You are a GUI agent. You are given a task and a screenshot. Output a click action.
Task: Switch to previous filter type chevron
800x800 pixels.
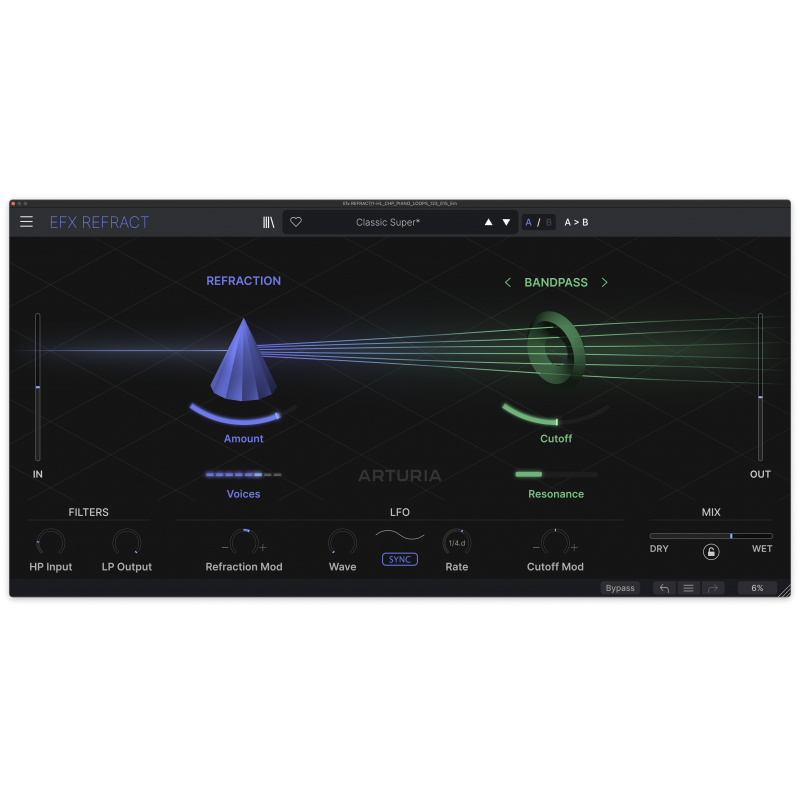(x=508, y=282)
